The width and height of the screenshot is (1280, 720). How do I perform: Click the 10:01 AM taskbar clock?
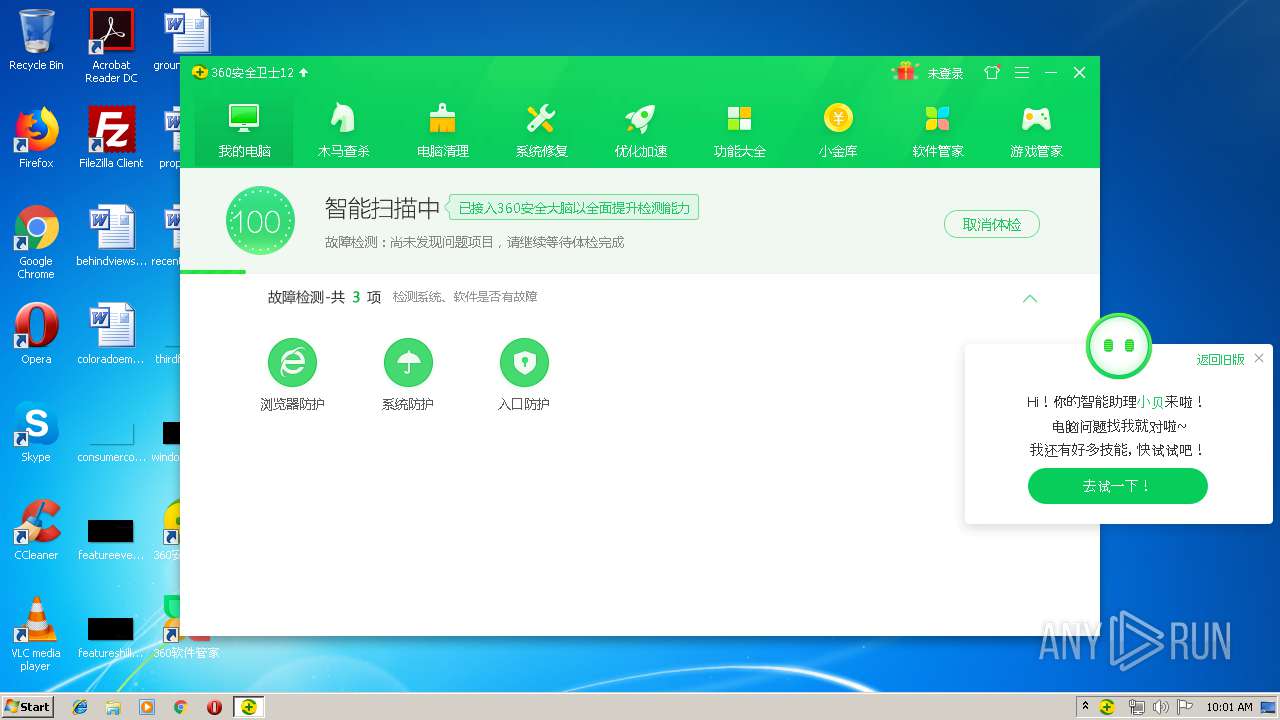pyautogui.click(x=1229, y=707)
